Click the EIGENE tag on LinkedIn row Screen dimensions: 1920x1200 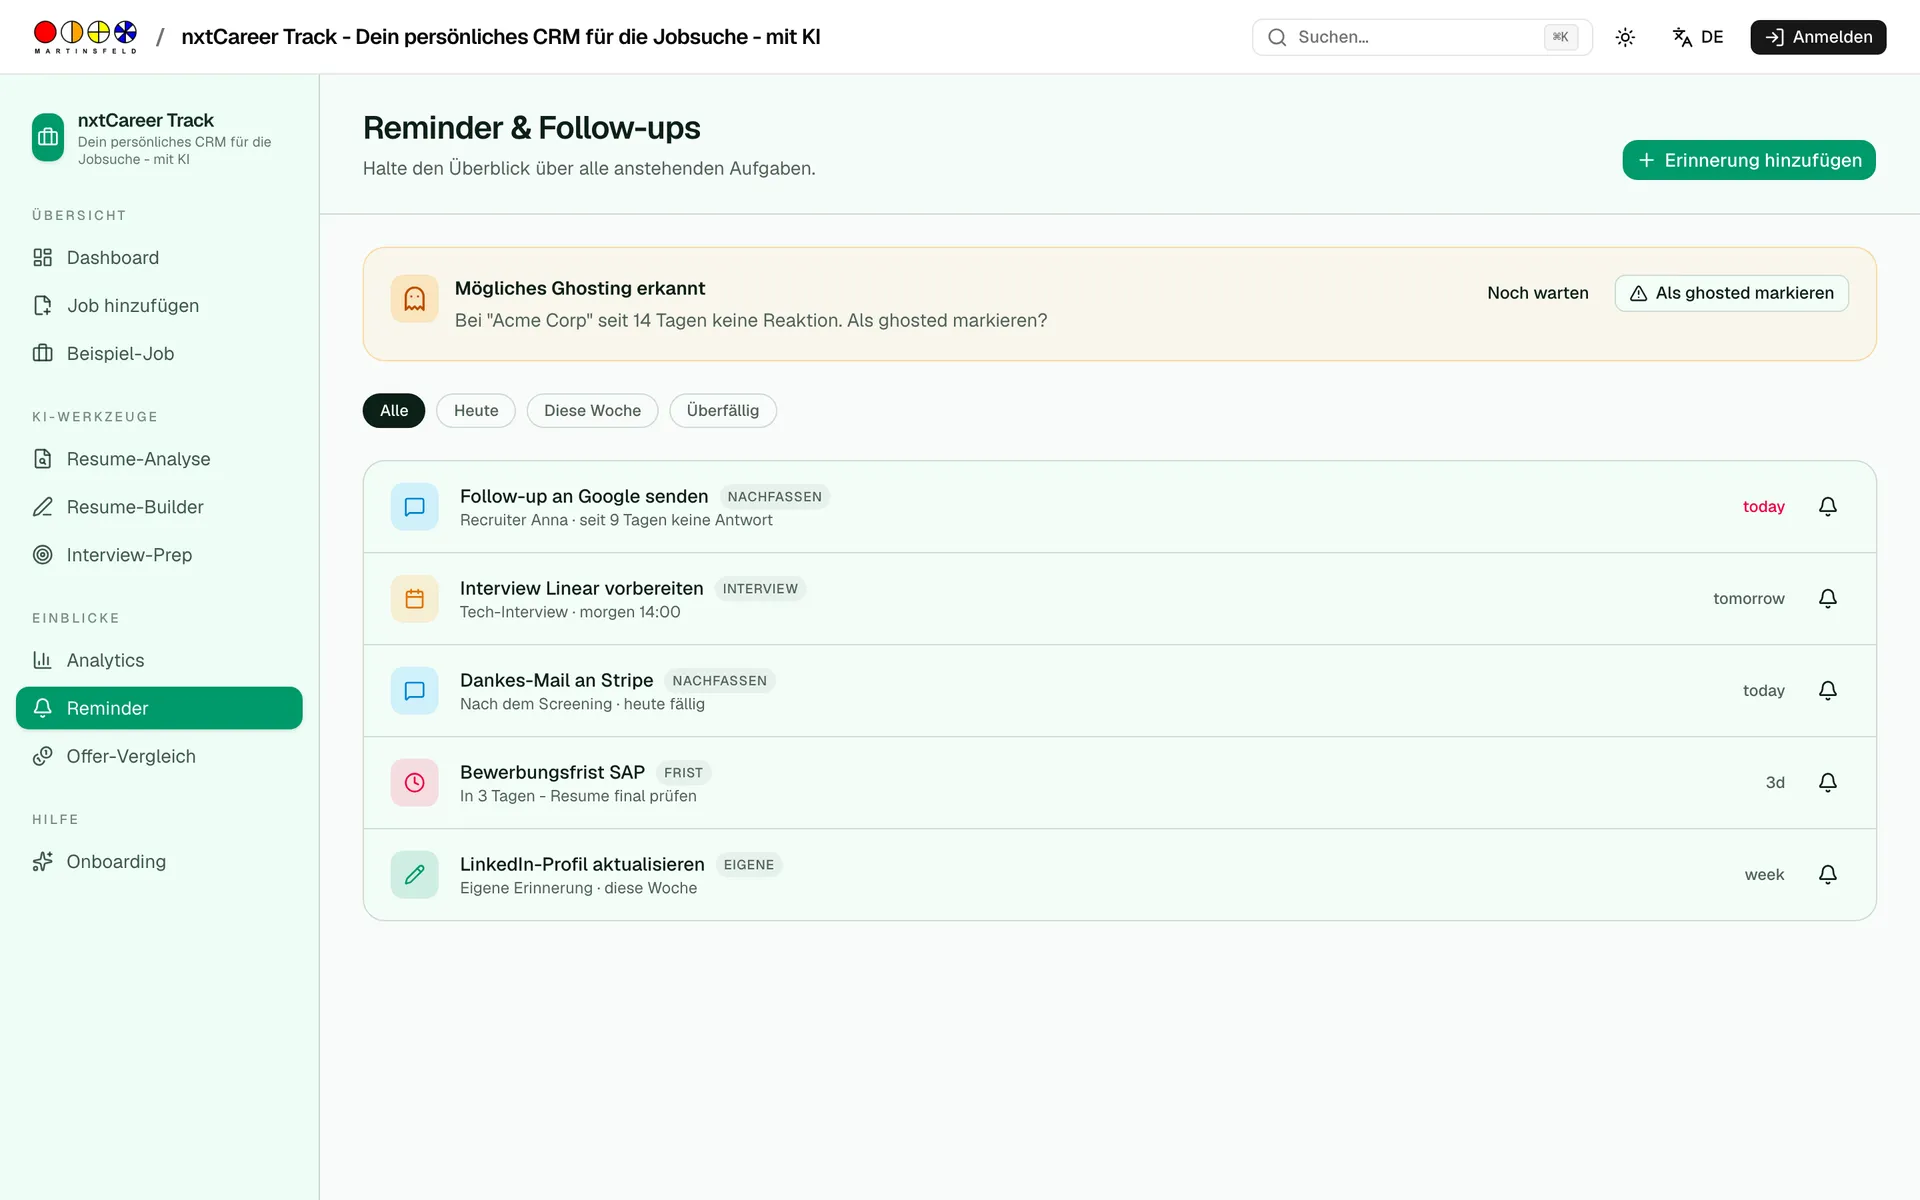click(x=749, y=865)
